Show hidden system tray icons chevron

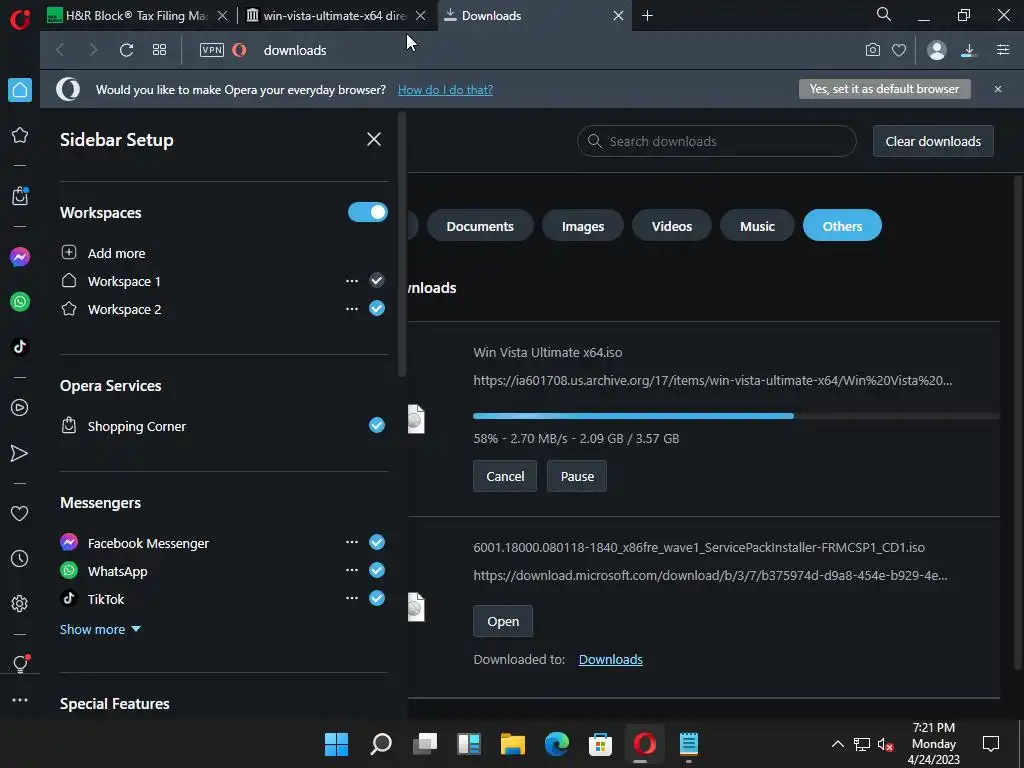point(837,744)
